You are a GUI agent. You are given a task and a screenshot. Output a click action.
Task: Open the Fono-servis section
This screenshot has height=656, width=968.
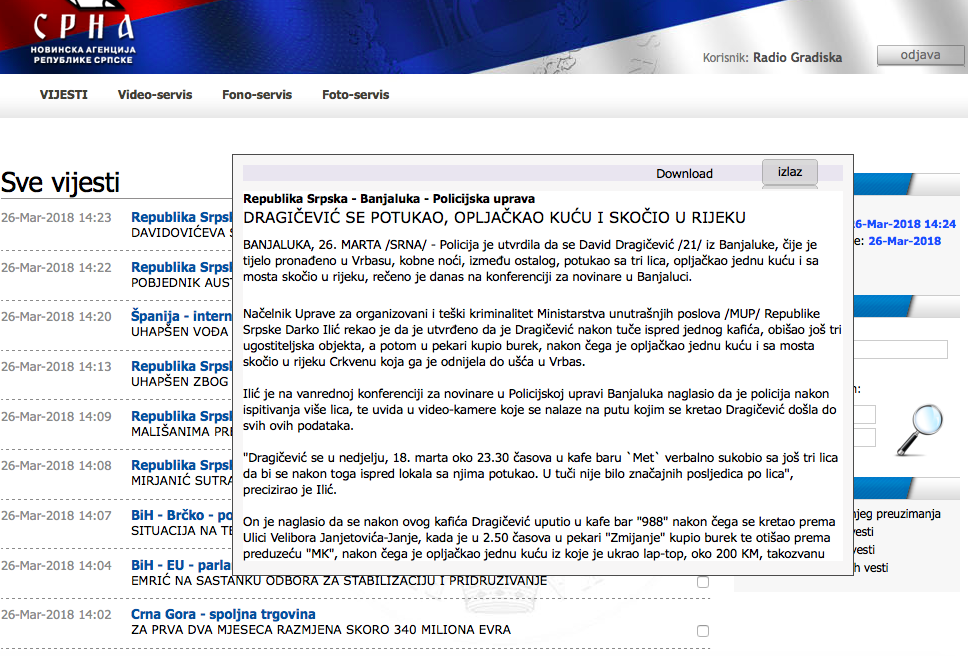click(x=257, y=95)
